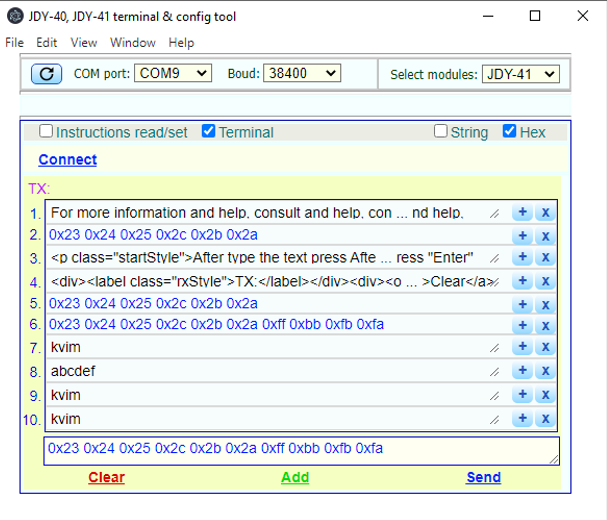Screen dimensions: 607x520
Task: Click the TX row 1 text field
Action: [274, 213]
